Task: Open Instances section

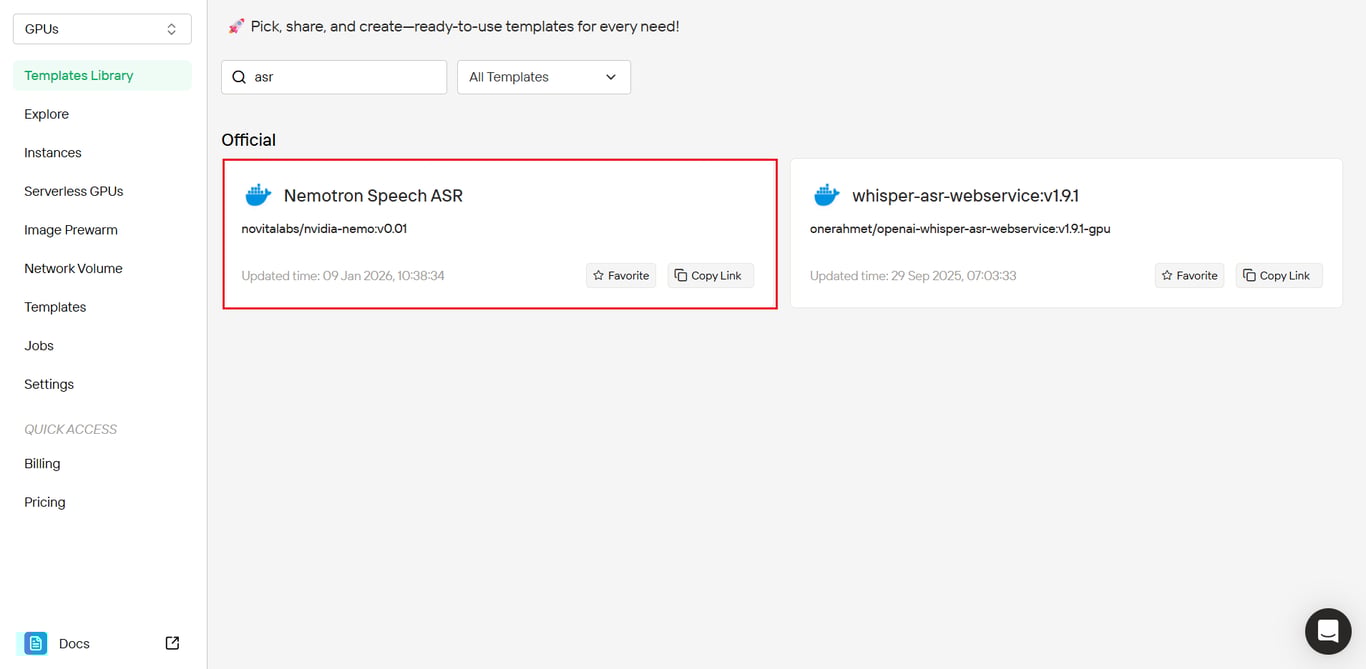Action: 52,153
